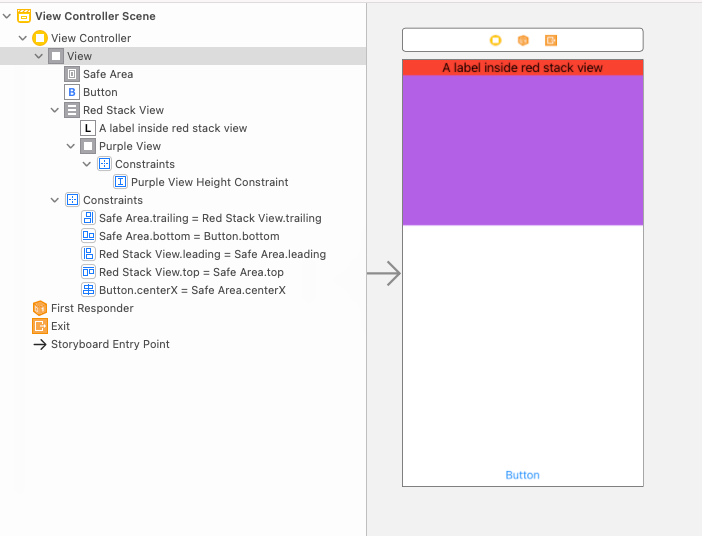Select Purple View Height Constraint row
This screenshot has width=702, height=536.
183,182
